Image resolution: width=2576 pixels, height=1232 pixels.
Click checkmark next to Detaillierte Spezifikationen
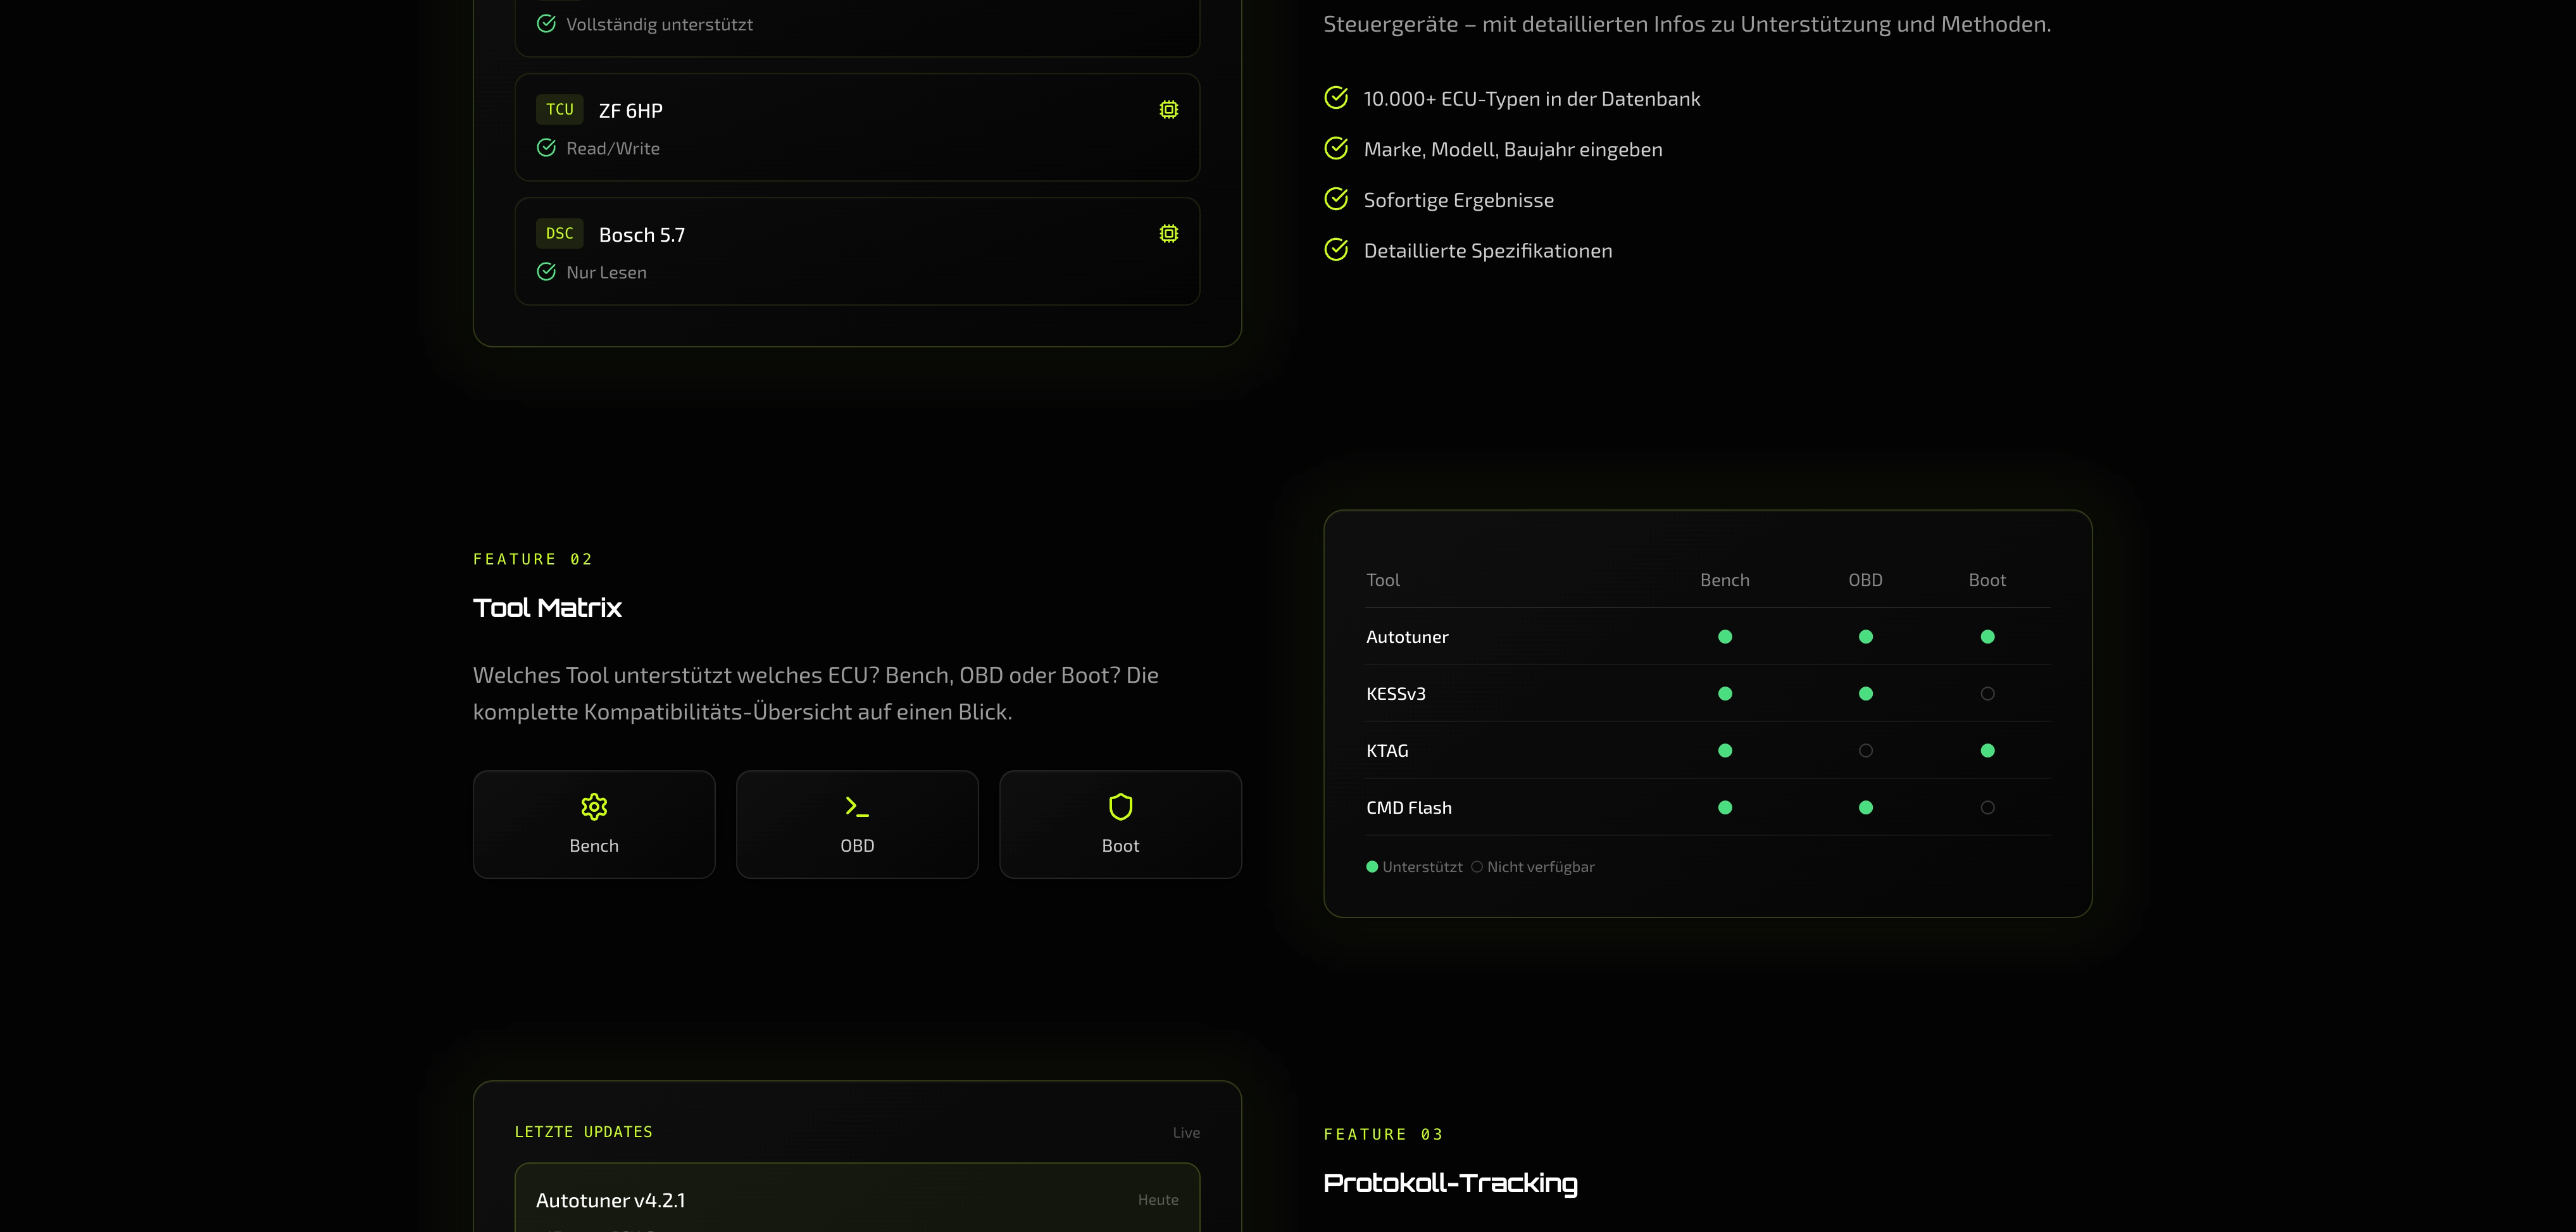click(1336, 250)
